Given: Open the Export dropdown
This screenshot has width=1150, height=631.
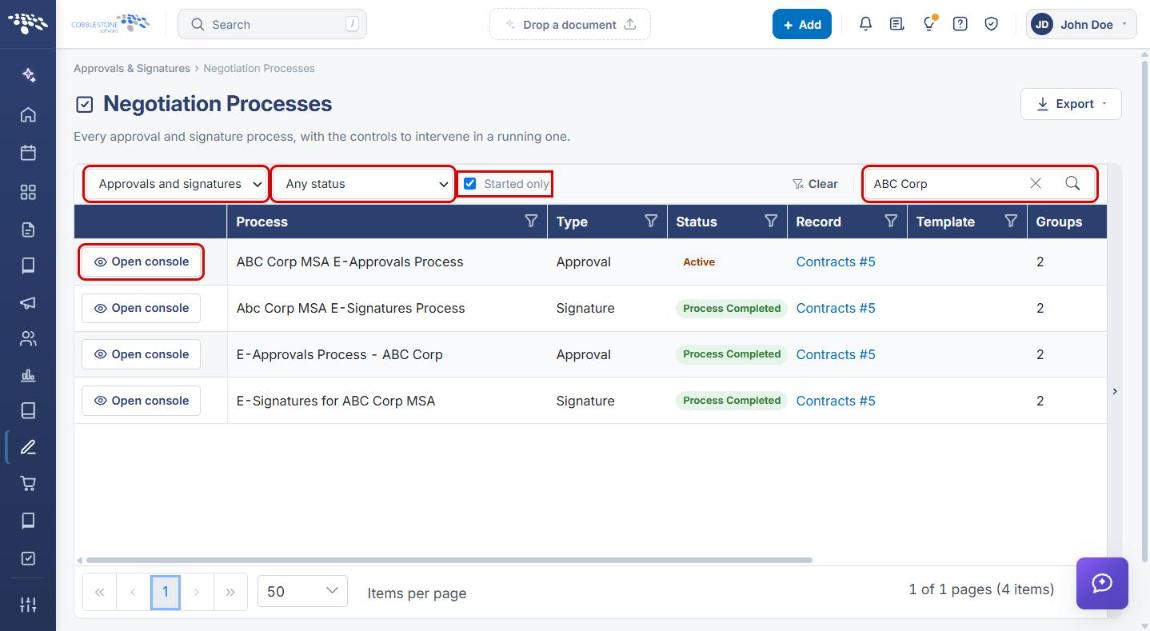Looking at the screenshot, I should point(1071,104).
